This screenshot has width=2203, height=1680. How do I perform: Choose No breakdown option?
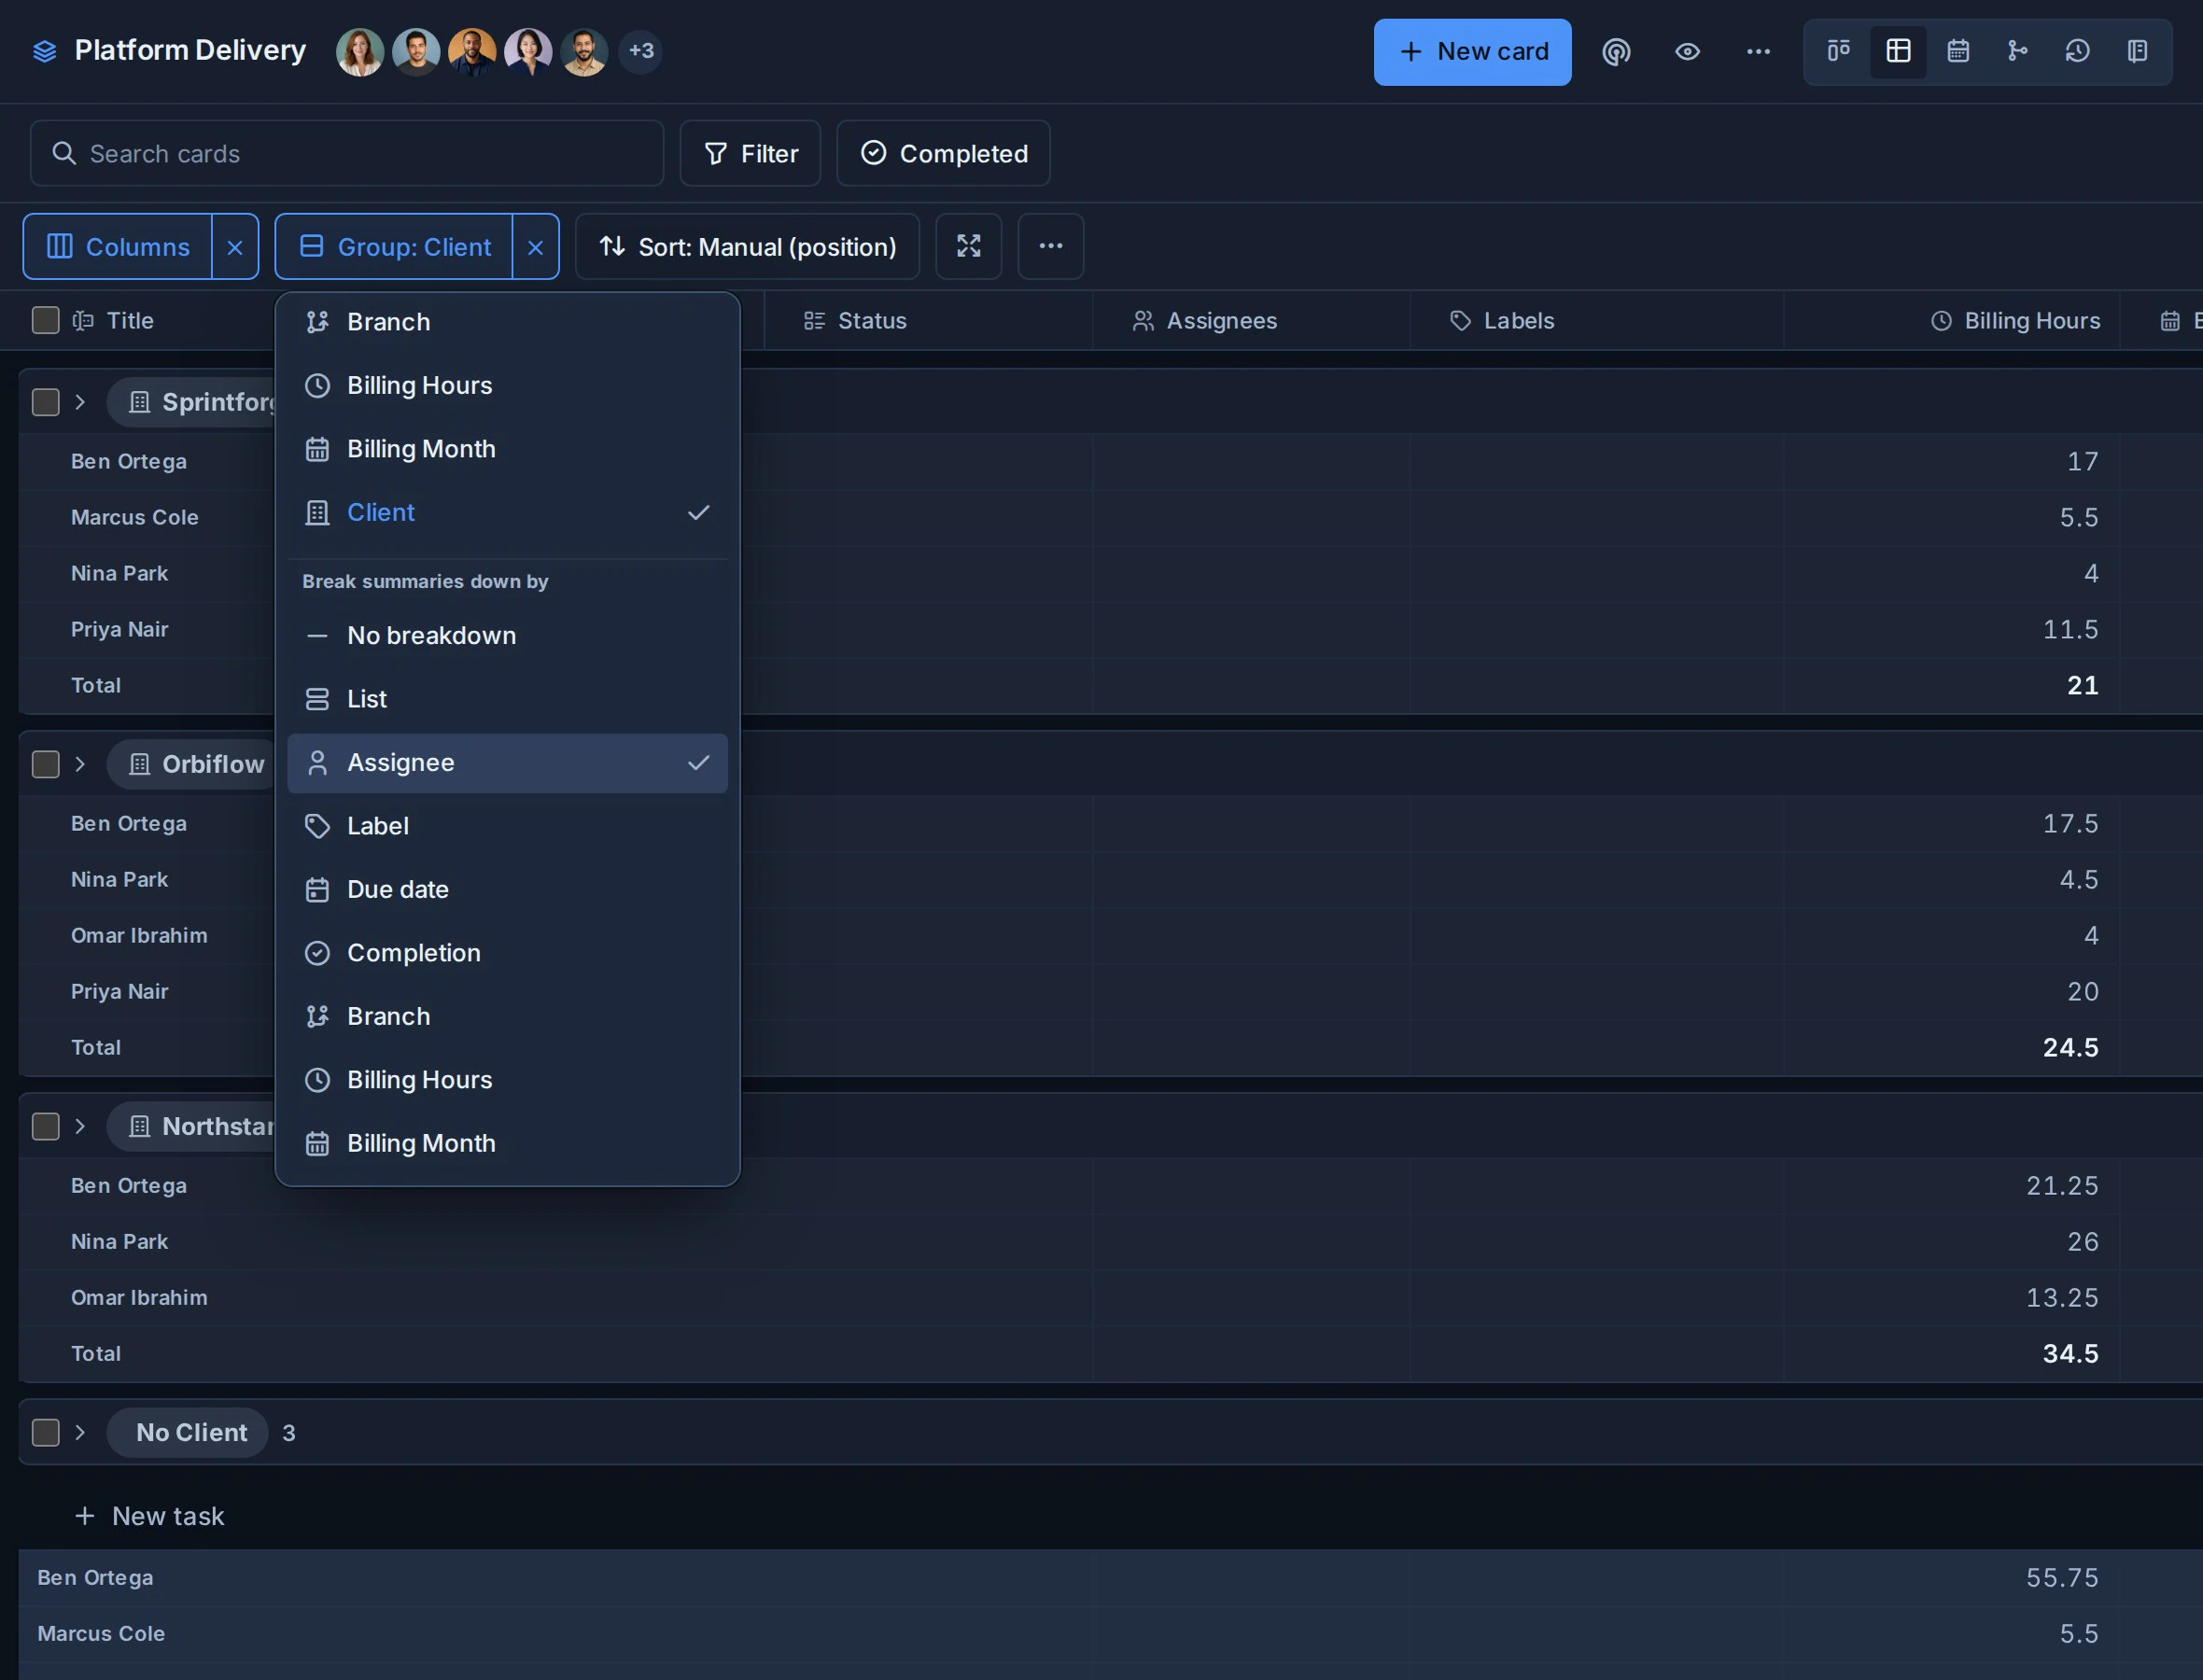tap(507, 636)
